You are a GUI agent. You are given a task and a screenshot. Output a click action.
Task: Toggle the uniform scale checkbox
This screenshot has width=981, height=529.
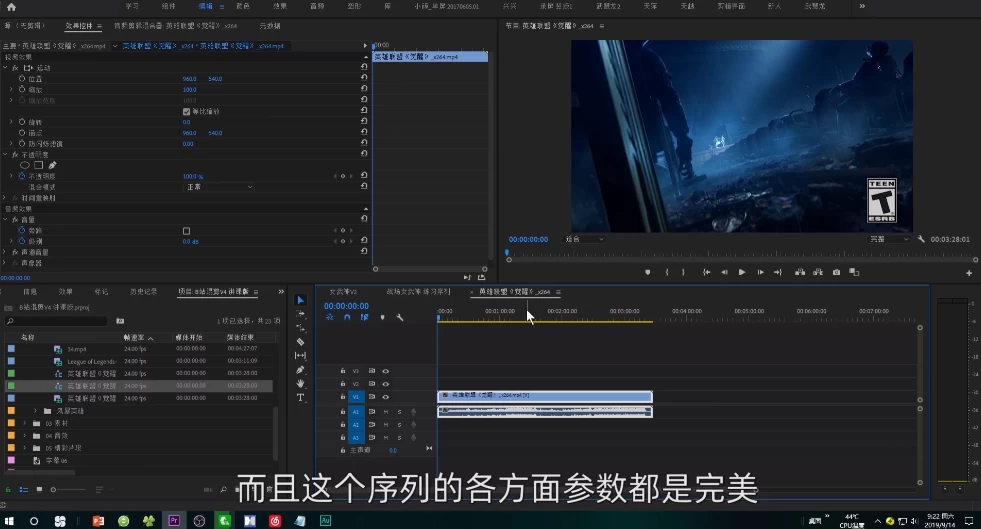click(x=186, y=111)
